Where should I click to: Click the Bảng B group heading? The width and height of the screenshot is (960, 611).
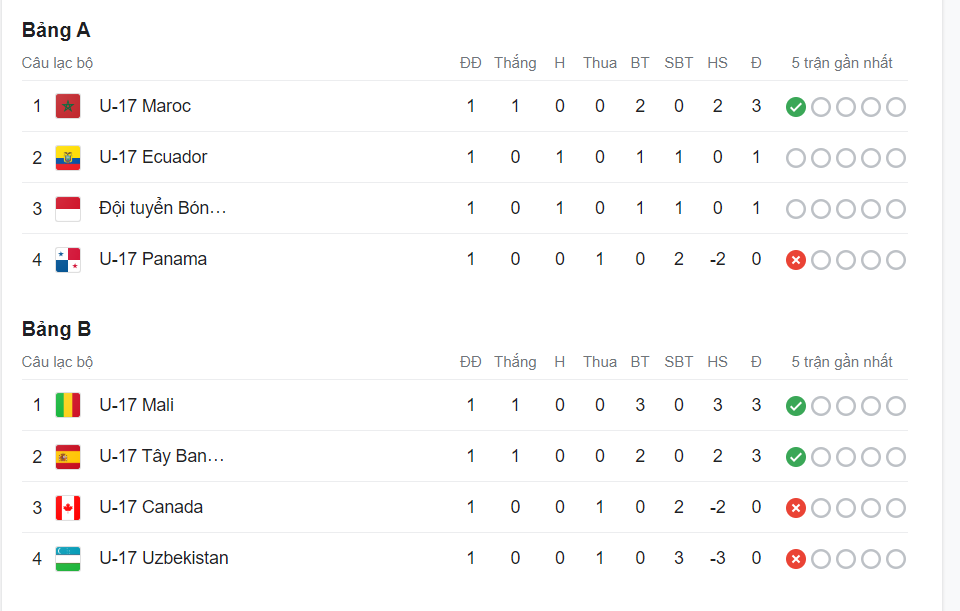[56, 329]
